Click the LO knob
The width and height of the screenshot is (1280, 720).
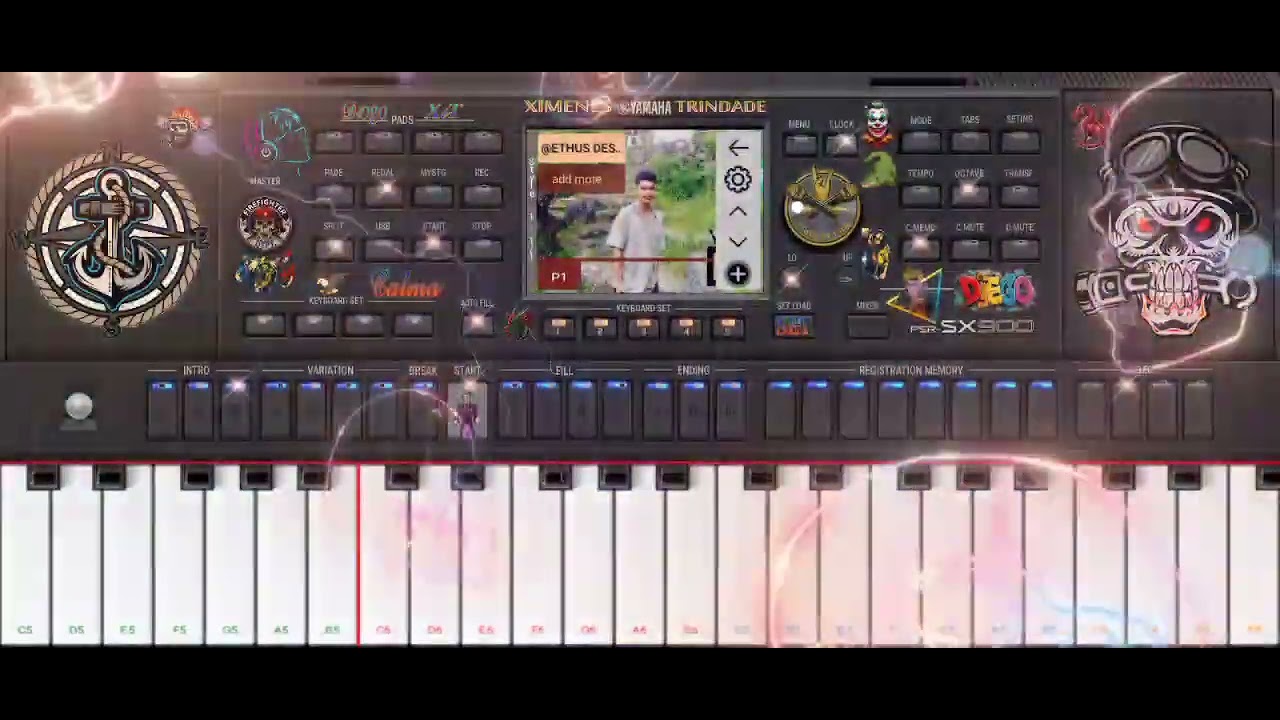click(791, 277)
